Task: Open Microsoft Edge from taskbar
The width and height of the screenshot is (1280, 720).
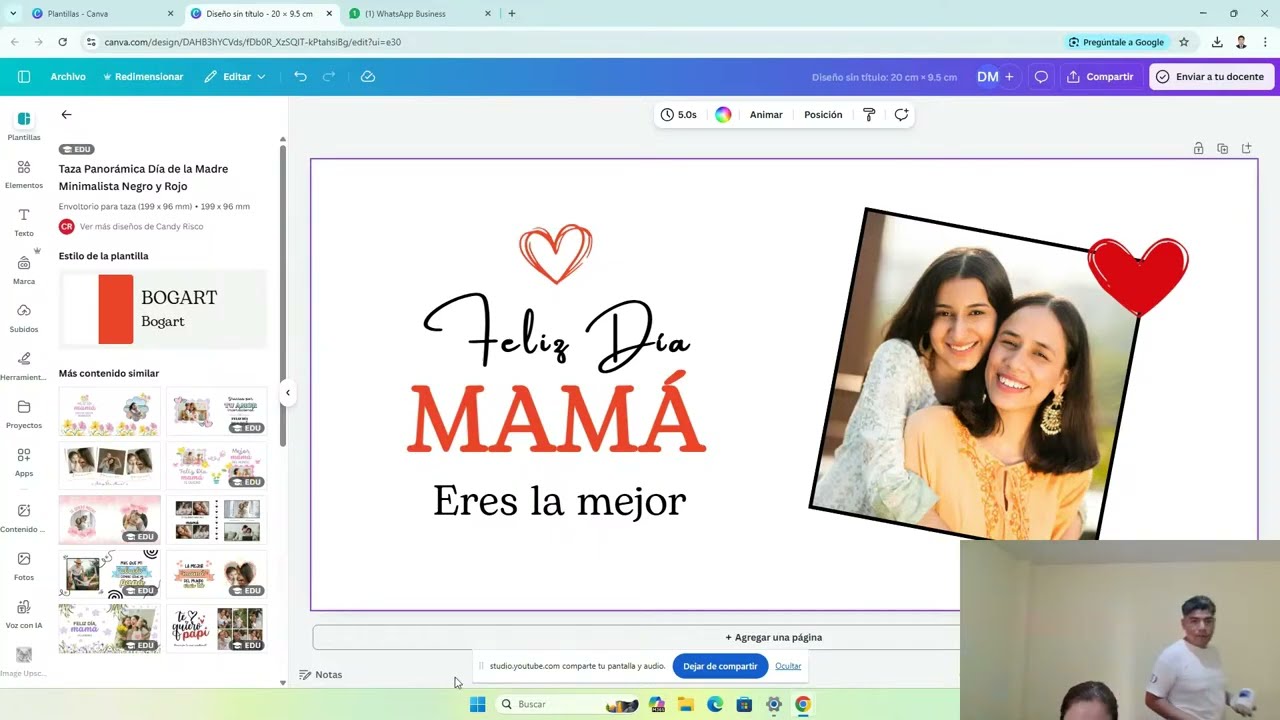Action: tap(715, 704)
